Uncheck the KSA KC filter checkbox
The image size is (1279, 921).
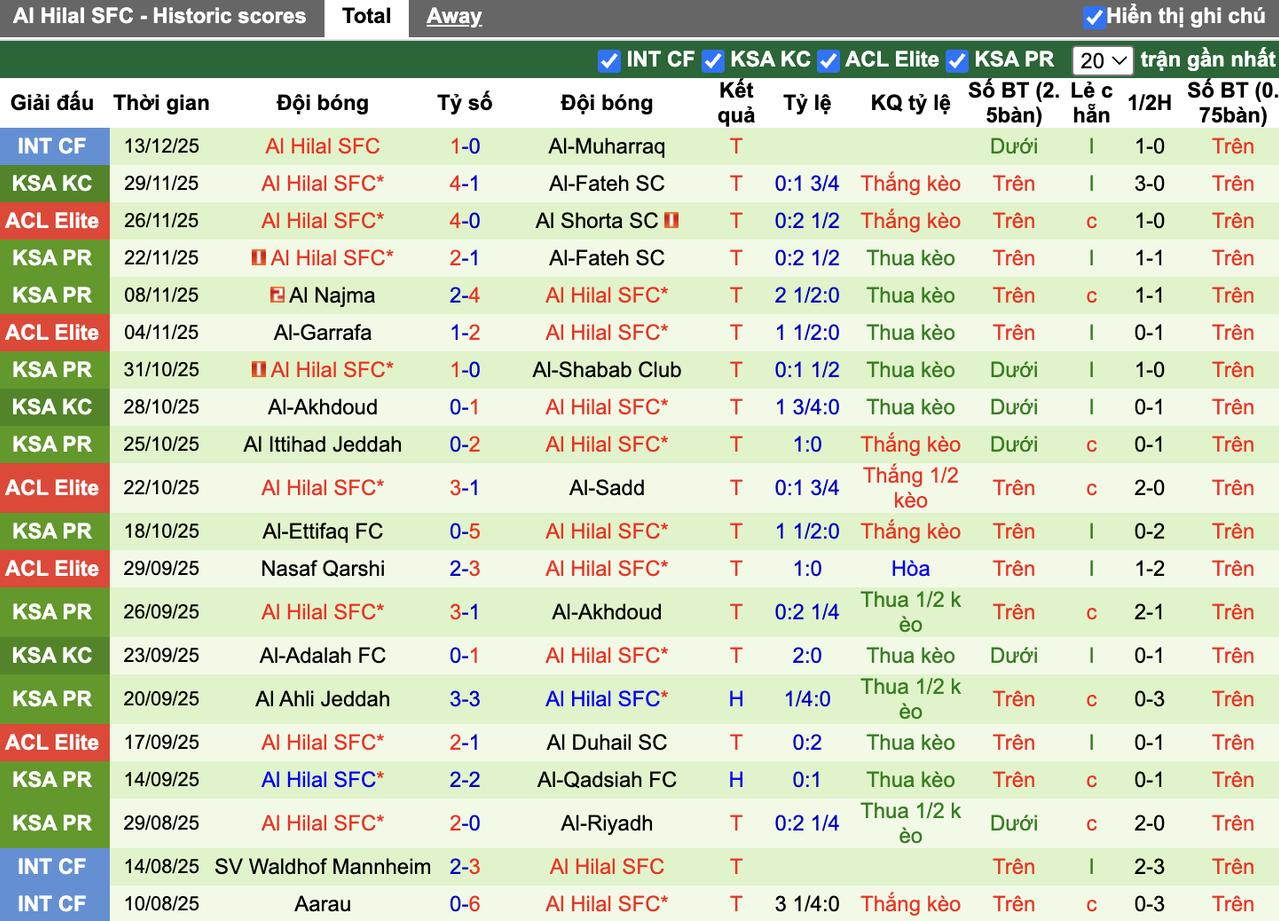tap(713, 61)
